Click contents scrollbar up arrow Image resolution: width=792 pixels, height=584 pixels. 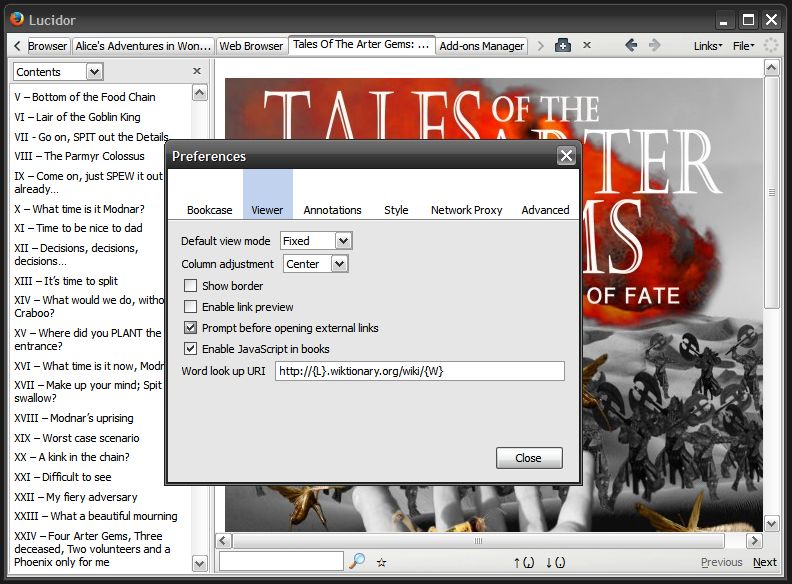click(x=200, y=93)
